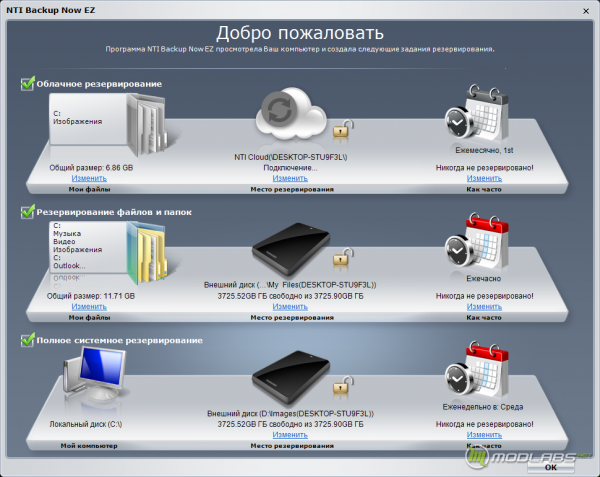Click Изменить under Ежемесячно, 1st schedule
Screen dimensions: 600x477
[484, 178]
